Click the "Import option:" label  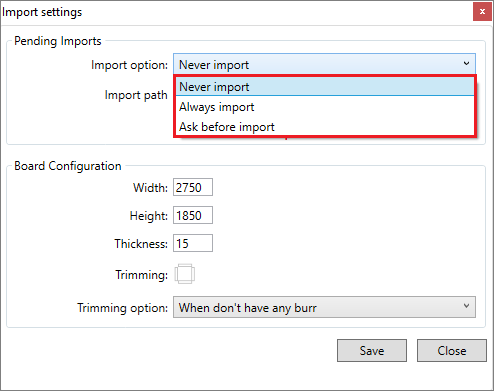(x=129, y=65)
